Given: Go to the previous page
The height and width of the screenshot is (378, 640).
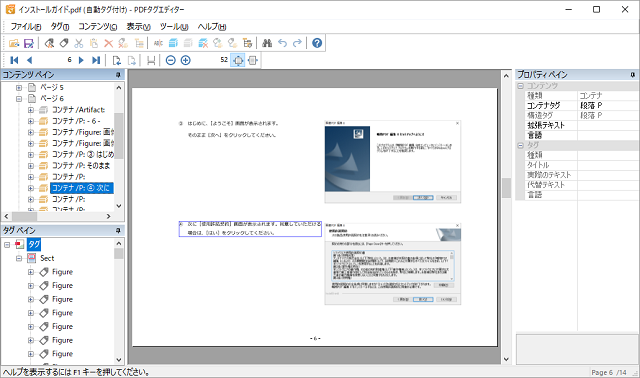Looking at the screenshot, I should [29, 60].
